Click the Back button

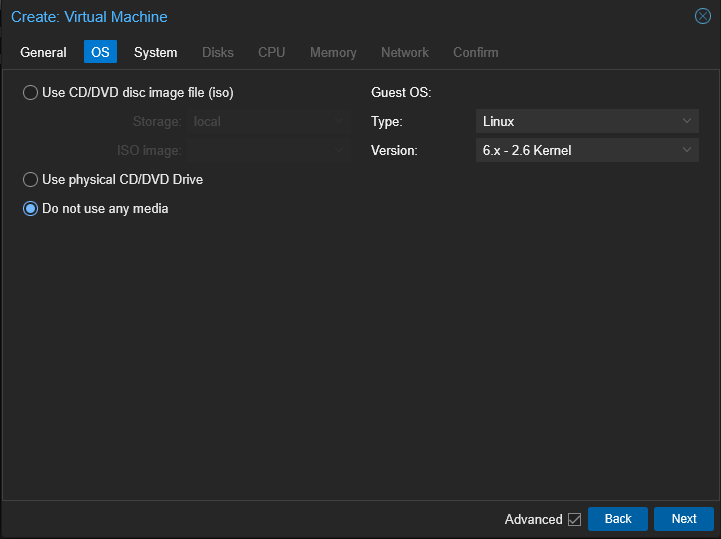(618, 519)
